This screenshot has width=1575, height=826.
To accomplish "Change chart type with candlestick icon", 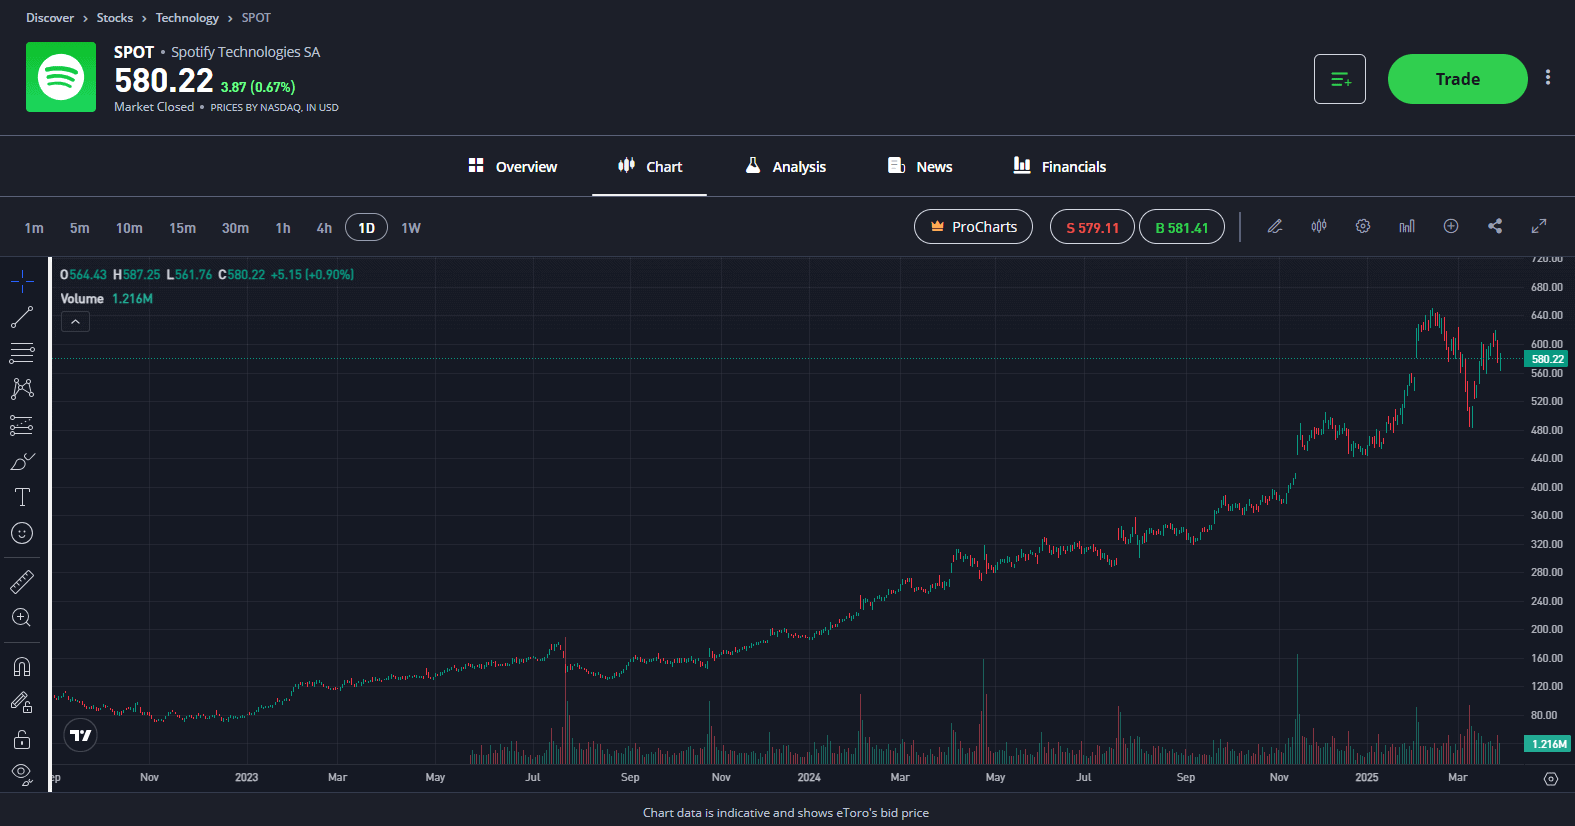I will click(1319, 227).
